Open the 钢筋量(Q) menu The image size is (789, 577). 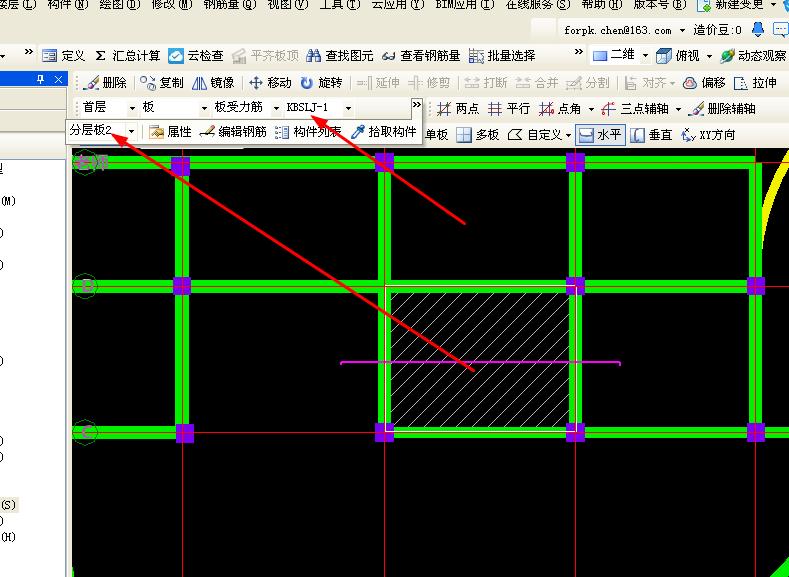click(230, 5)
